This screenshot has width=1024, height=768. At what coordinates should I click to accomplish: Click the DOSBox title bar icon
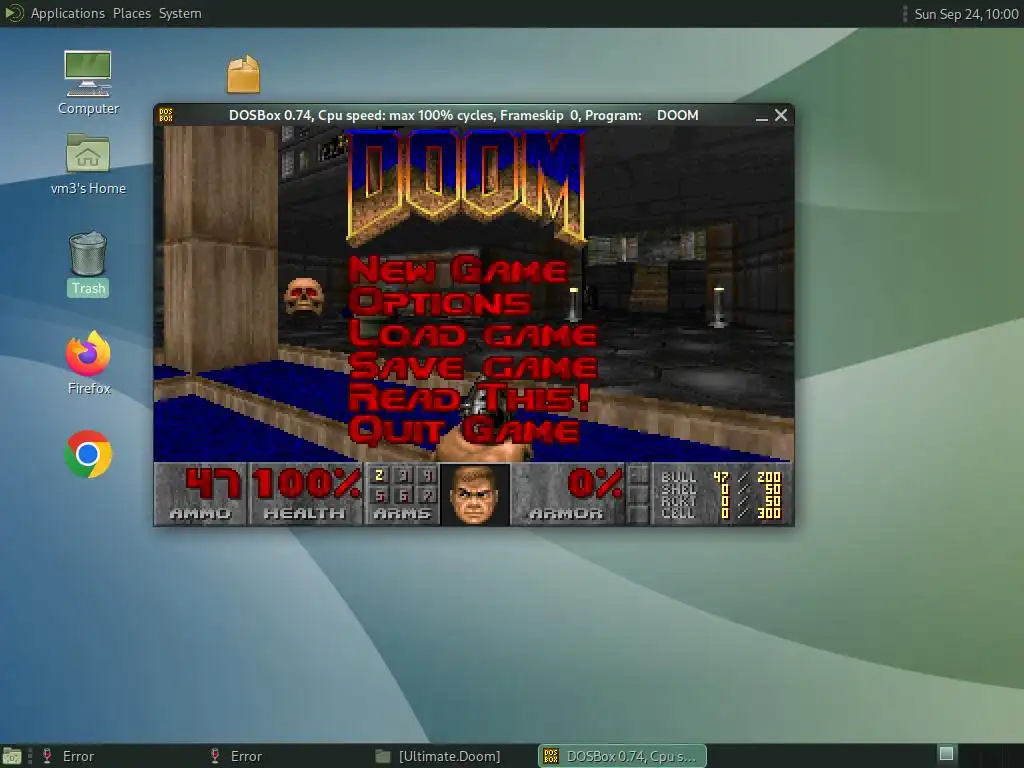166,115
